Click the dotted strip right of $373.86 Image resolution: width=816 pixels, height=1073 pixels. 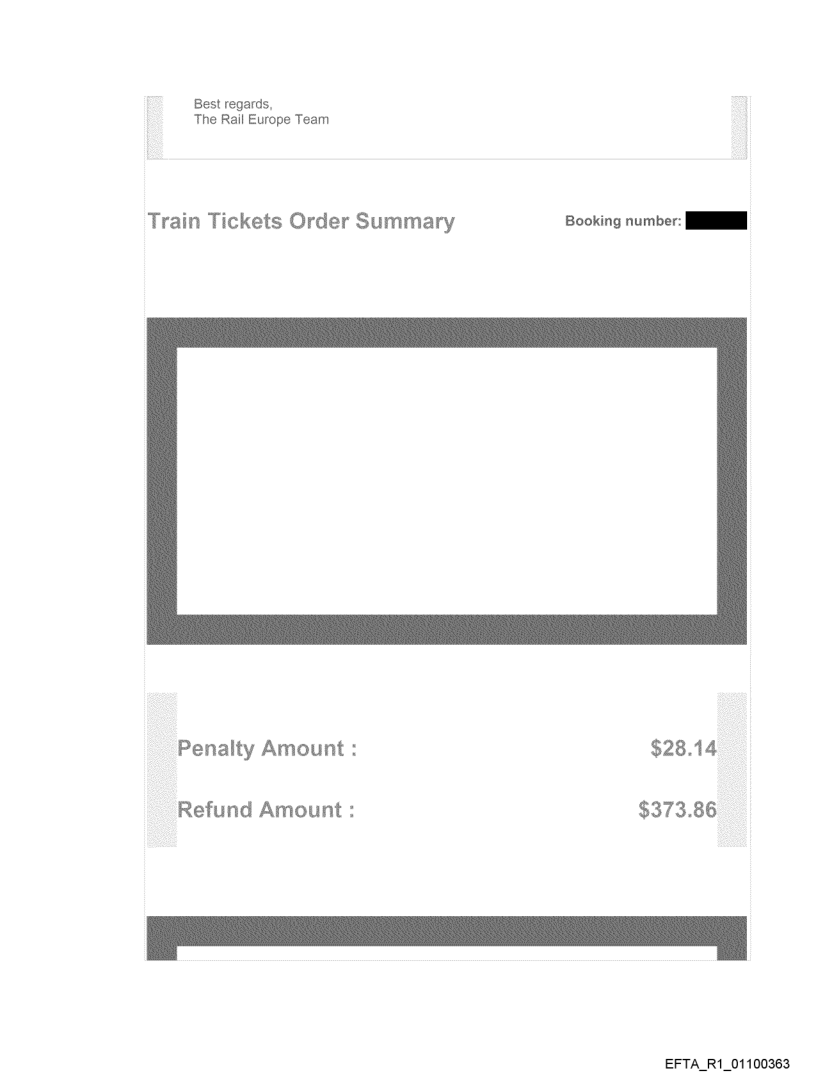(732, 770)
